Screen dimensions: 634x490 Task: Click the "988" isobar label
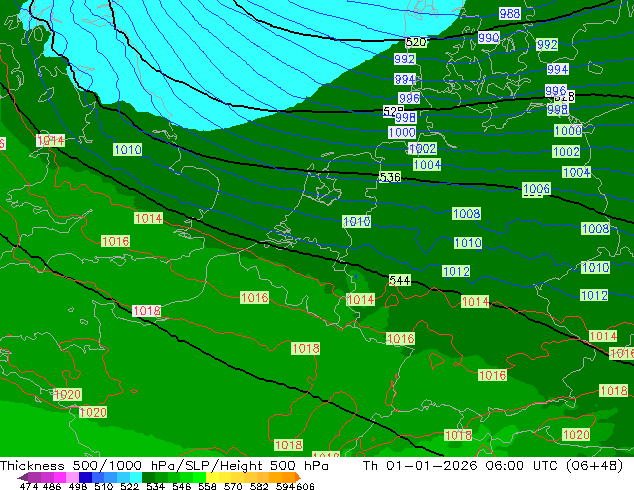coord(509,14)
